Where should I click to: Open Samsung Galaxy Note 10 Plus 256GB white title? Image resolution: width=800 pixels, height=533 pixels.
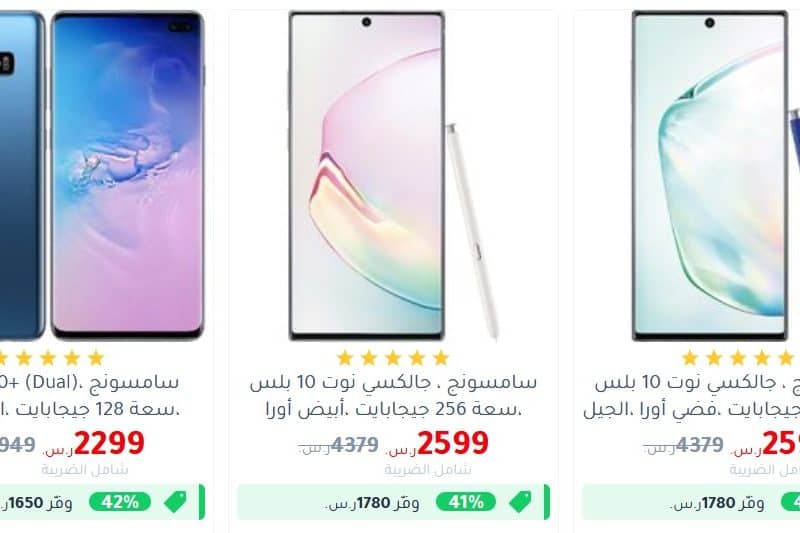(393, 395)
